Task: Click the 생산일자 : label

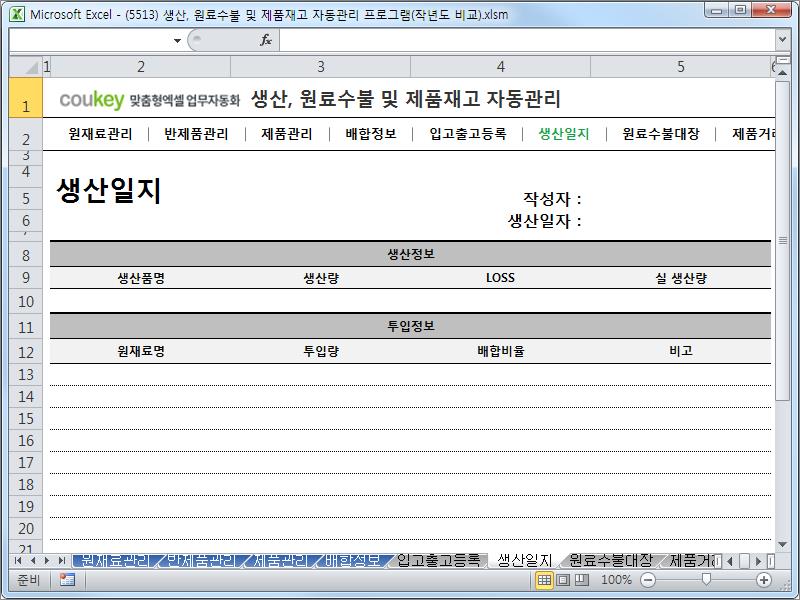Action: click(544, 221)
